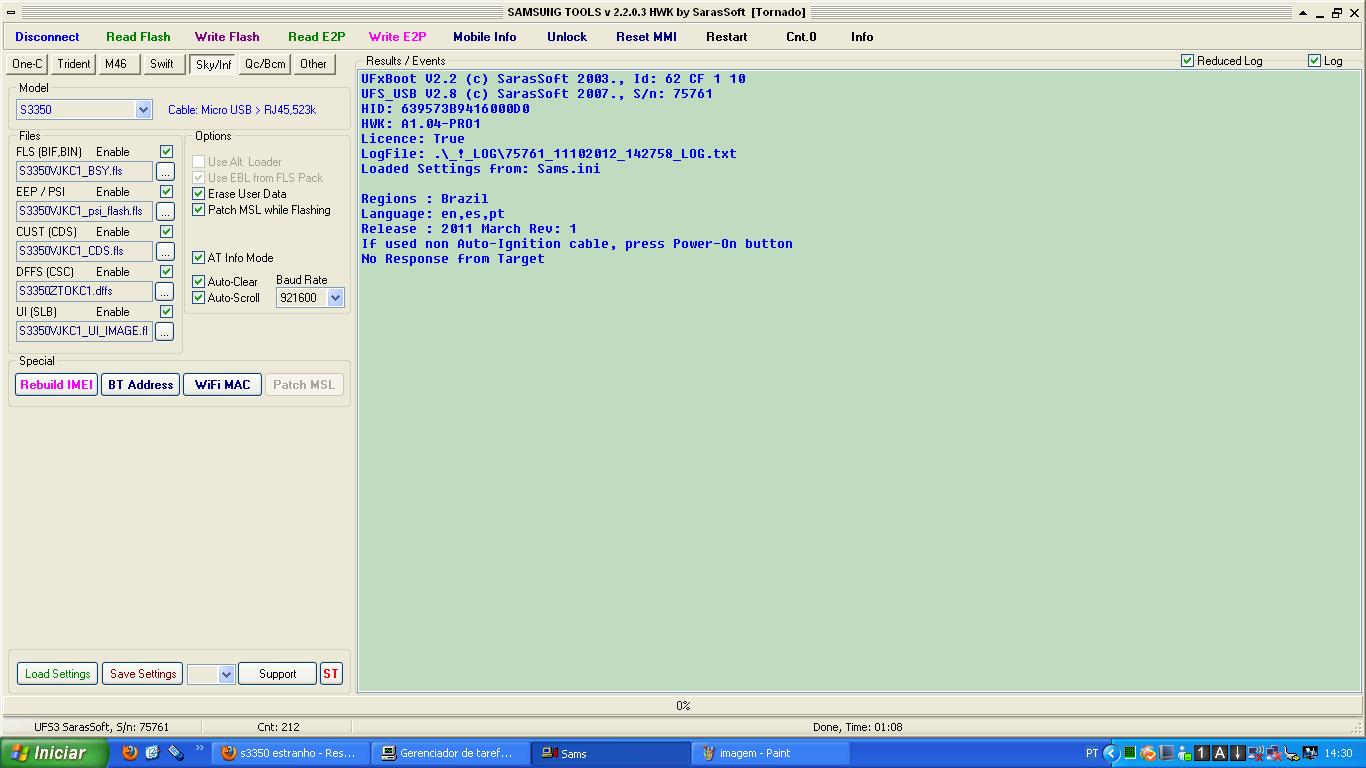Click the Save Settings button
The image size is (1366, 768).
(x=143, y=674)
